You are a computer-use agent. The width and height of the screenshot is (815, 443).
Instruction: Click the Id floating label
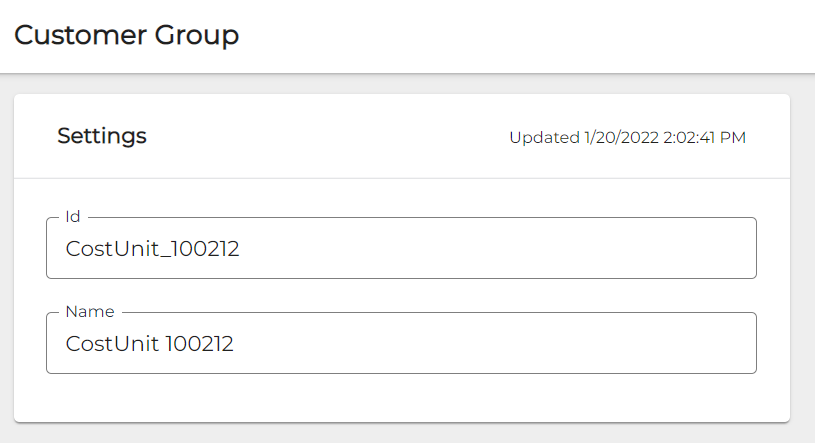pyautogui.click(x=72, y=216)
